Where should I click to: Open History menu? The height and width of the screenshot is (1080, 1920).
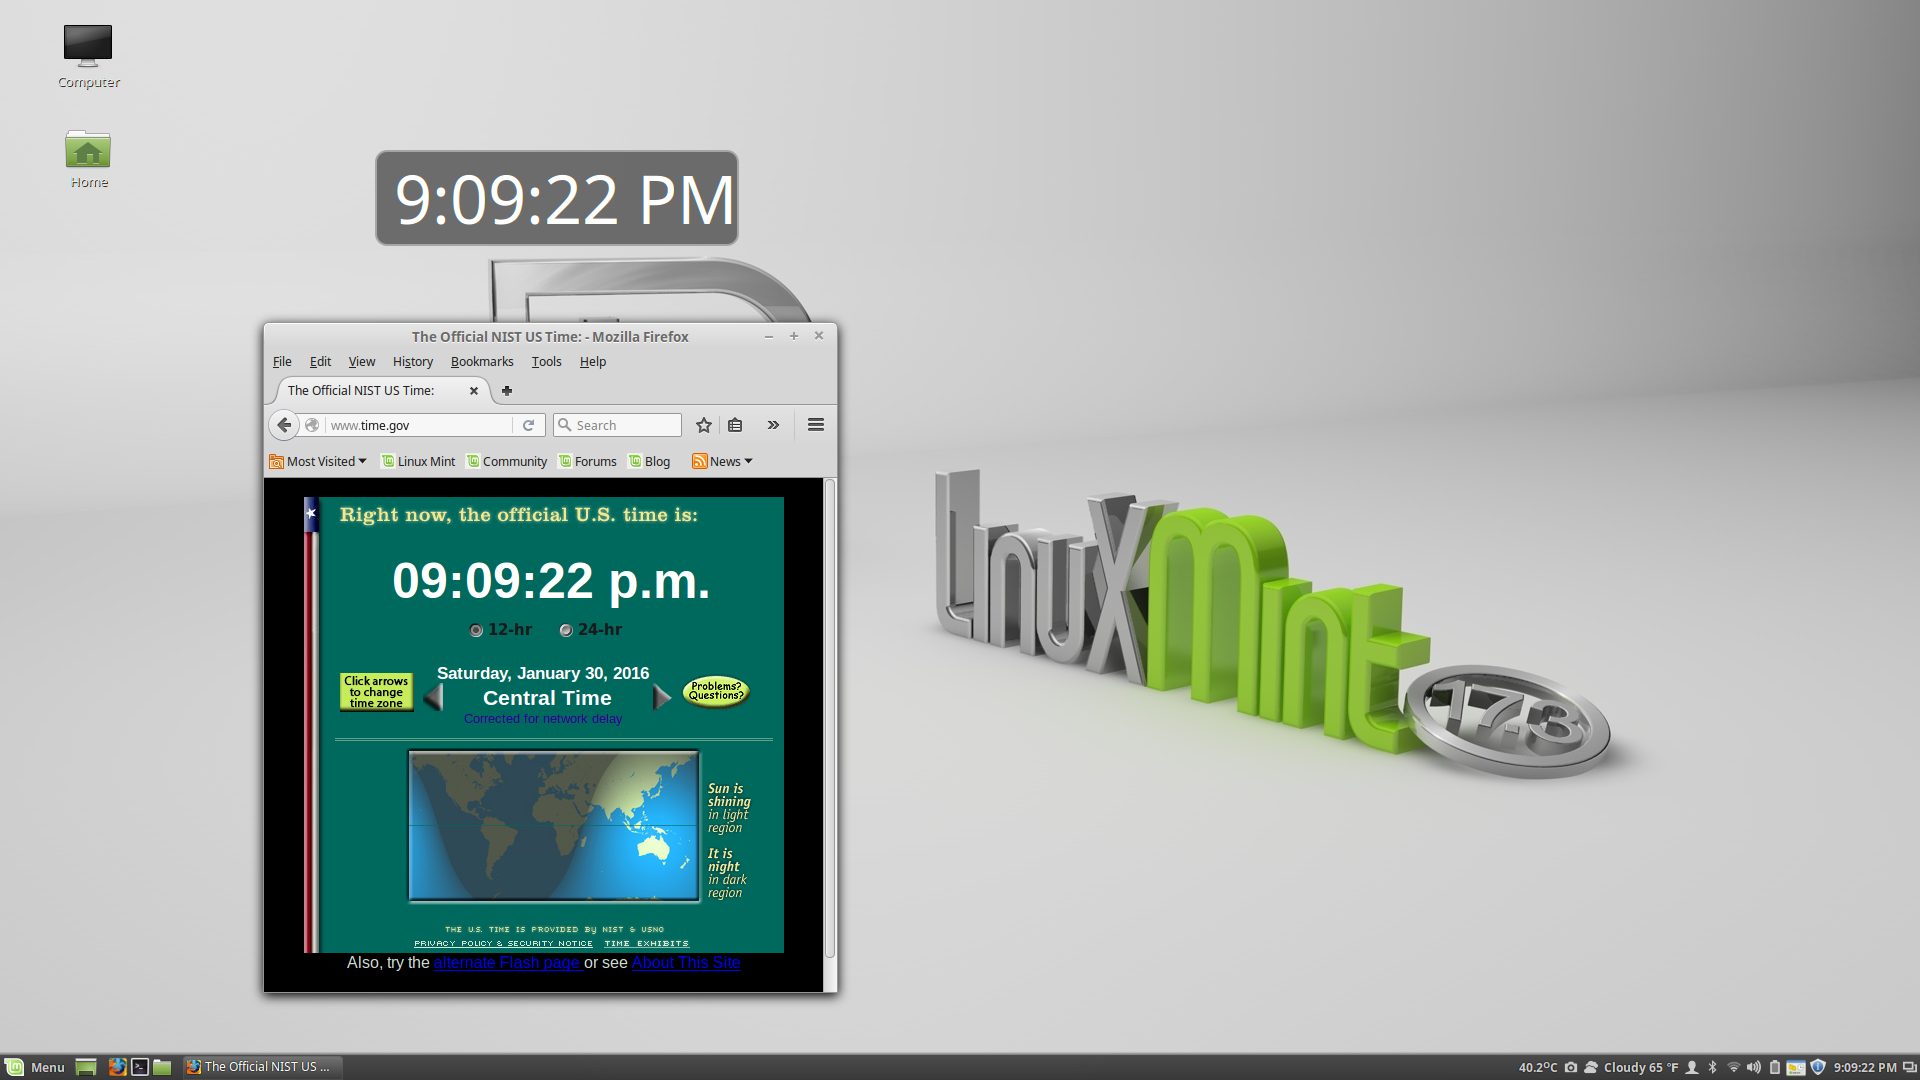click(413, 362)
